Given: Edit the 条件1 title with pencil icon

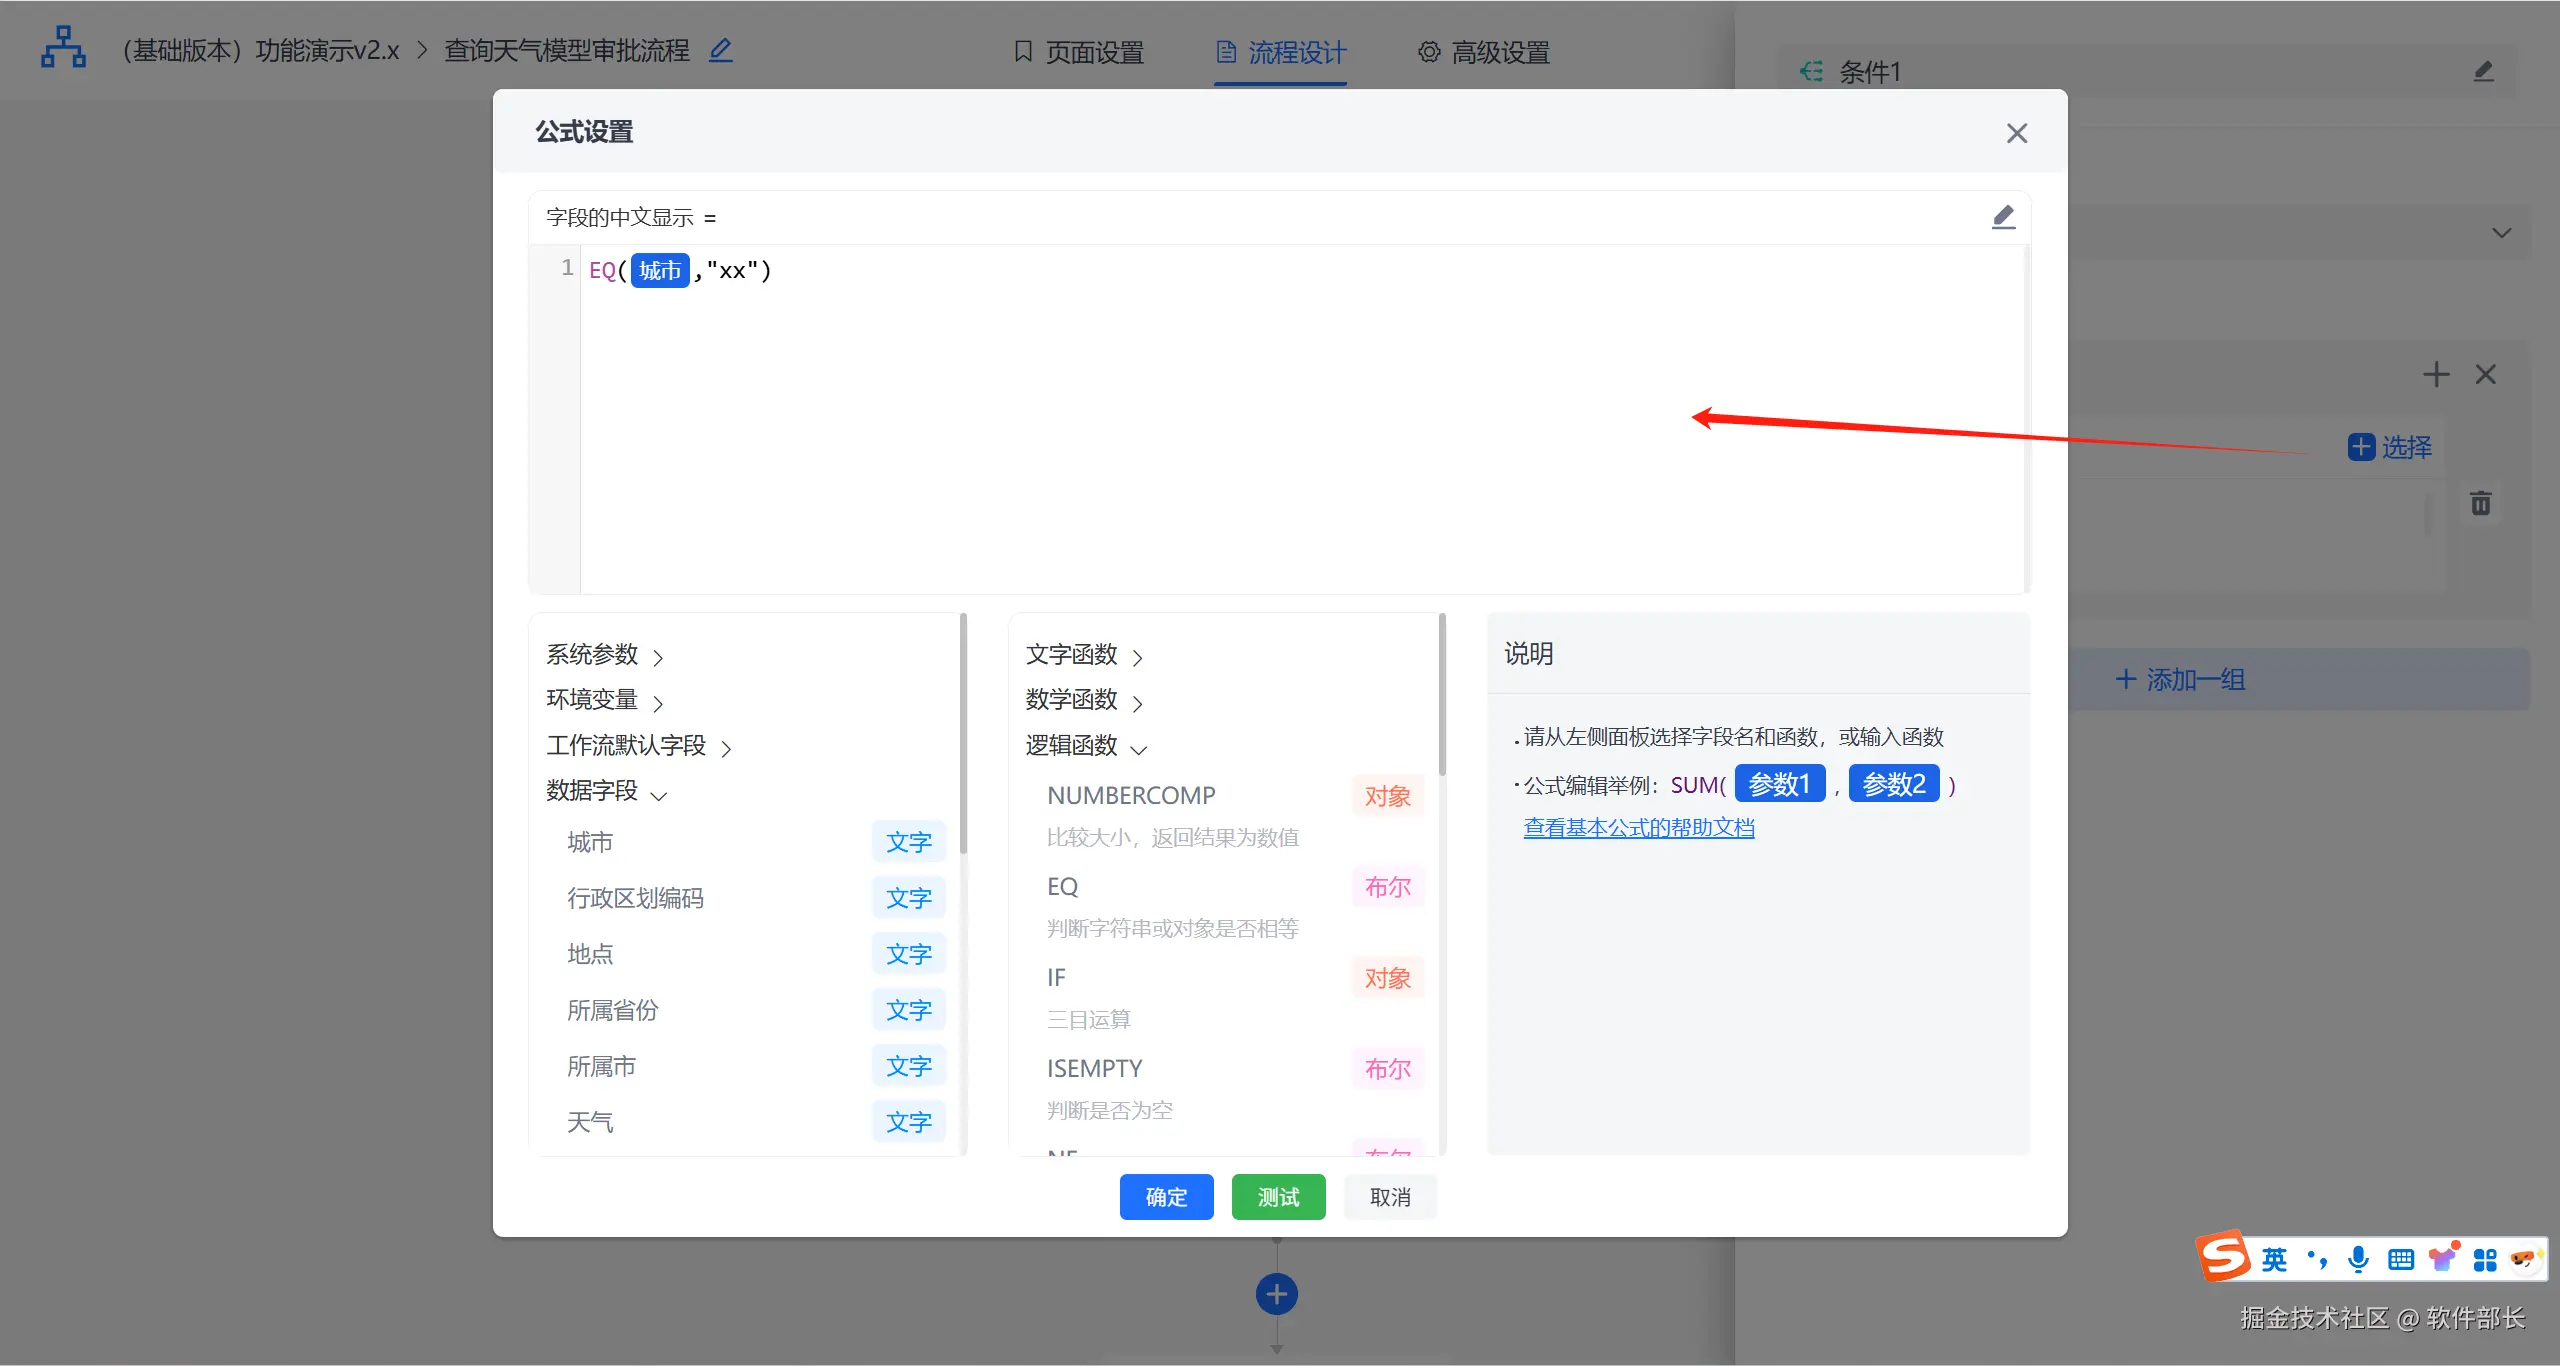Looking at the screenshot, I should (x=2484, y=71).
